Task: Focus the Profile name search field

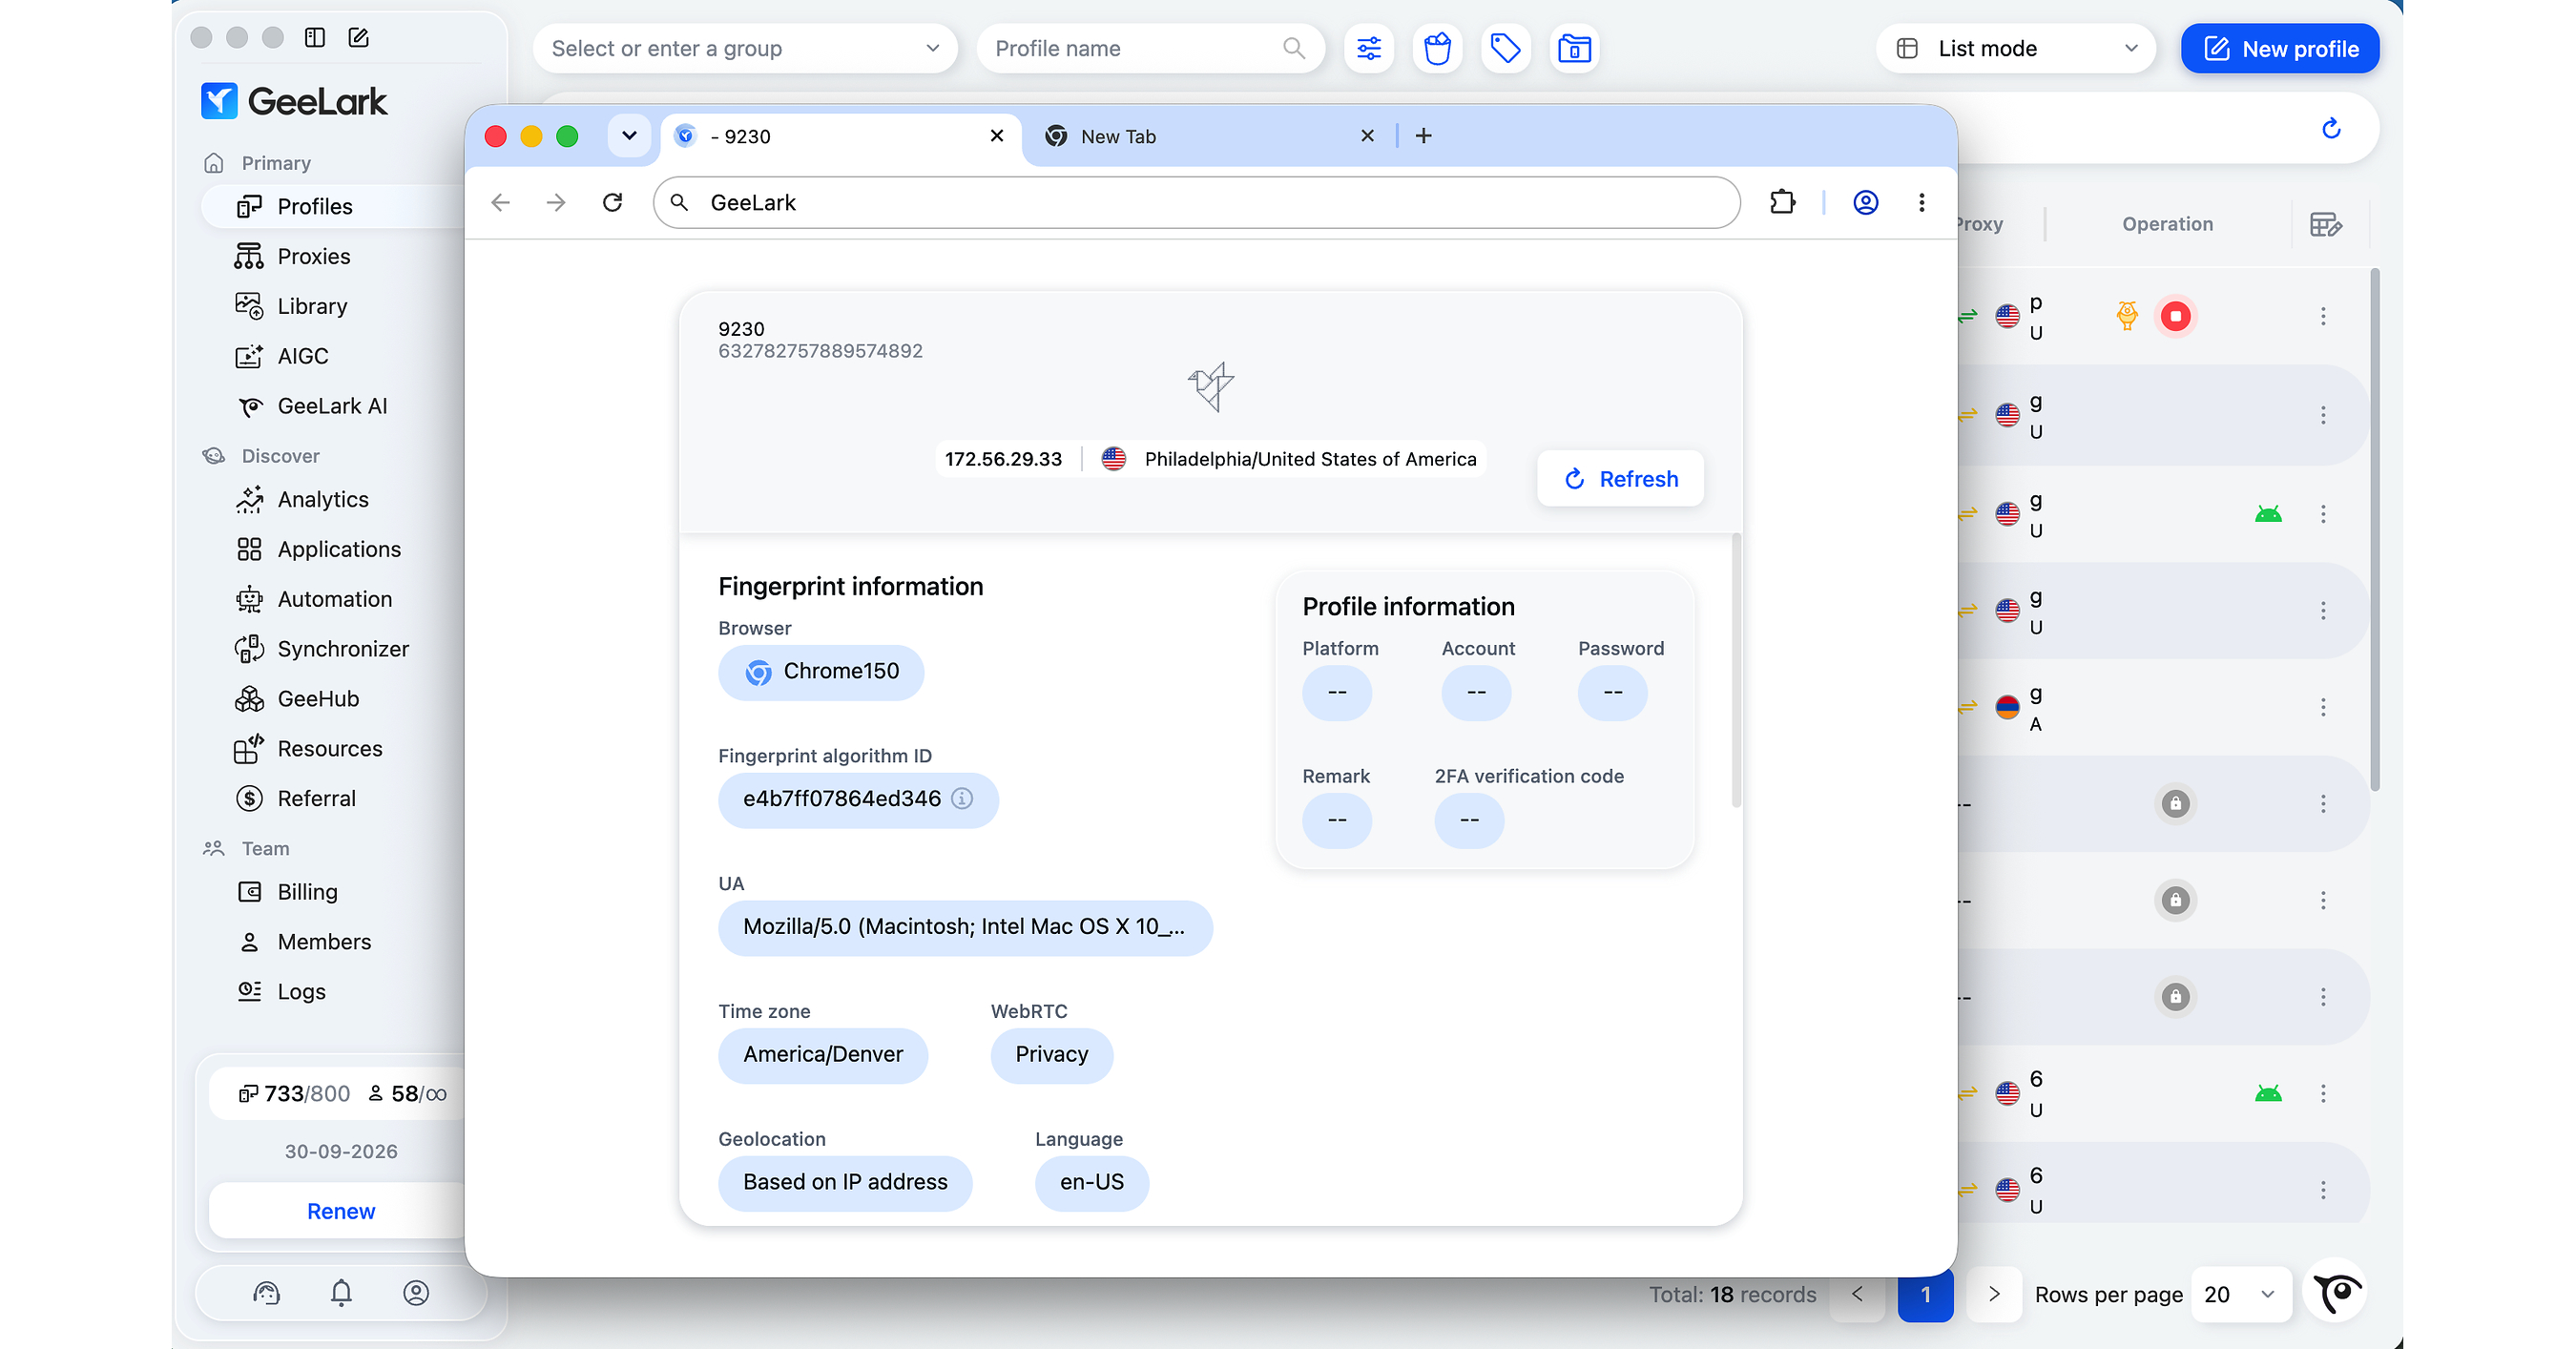Action: pyautogui.click(x=1150, y=48)
